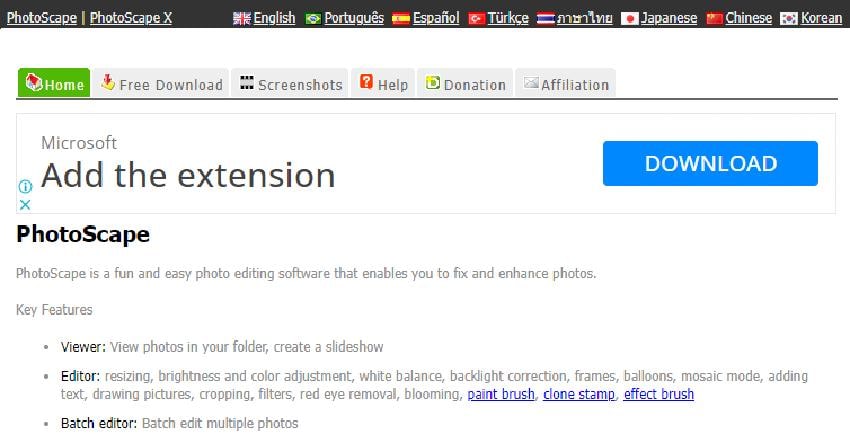Screen dimensions: 850x434
Task: Open the Free Download tab
Action: coord(160,83)
